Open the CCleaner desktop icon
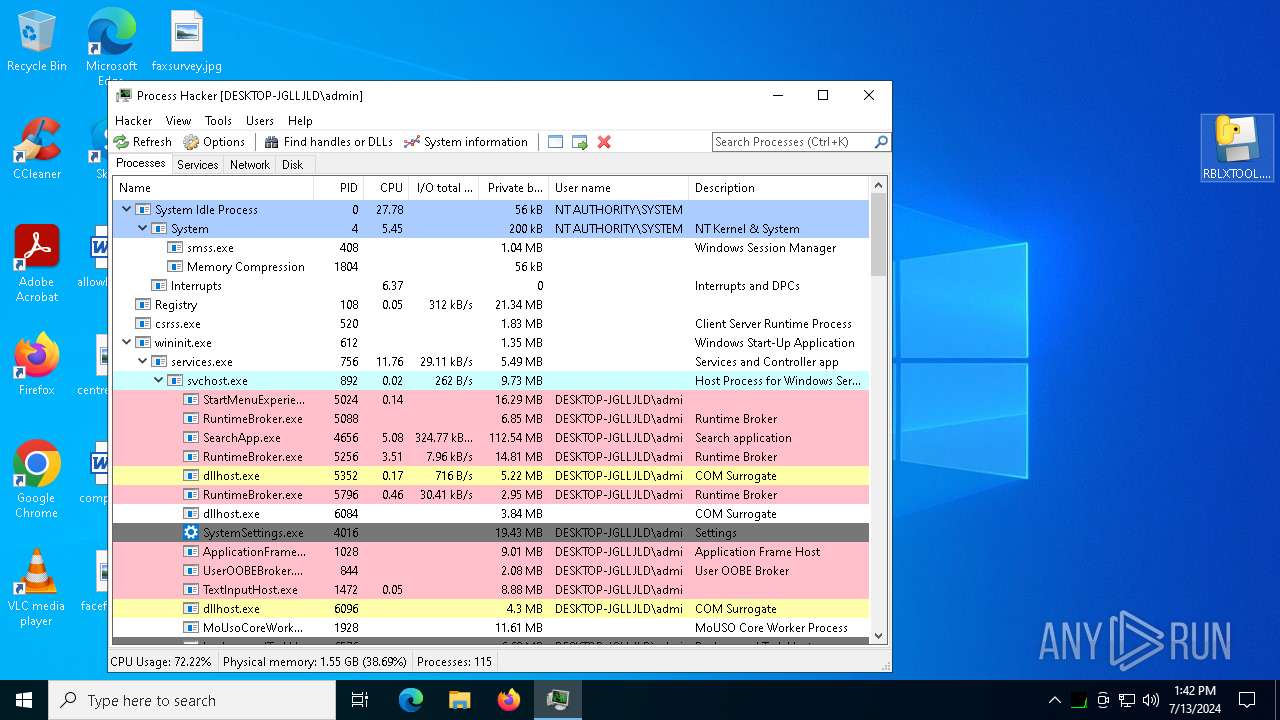 click(x=37, y=150)
